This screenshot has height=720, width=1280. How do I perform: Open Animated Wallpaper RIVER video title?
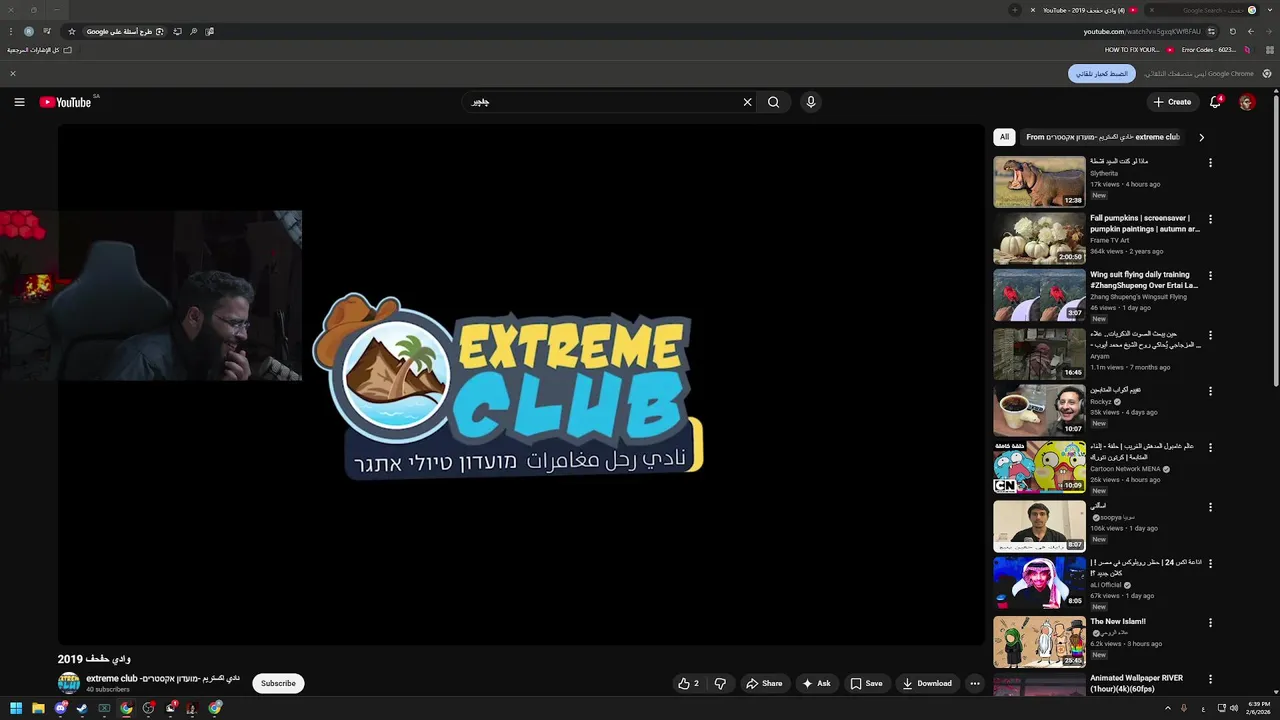1136,683
